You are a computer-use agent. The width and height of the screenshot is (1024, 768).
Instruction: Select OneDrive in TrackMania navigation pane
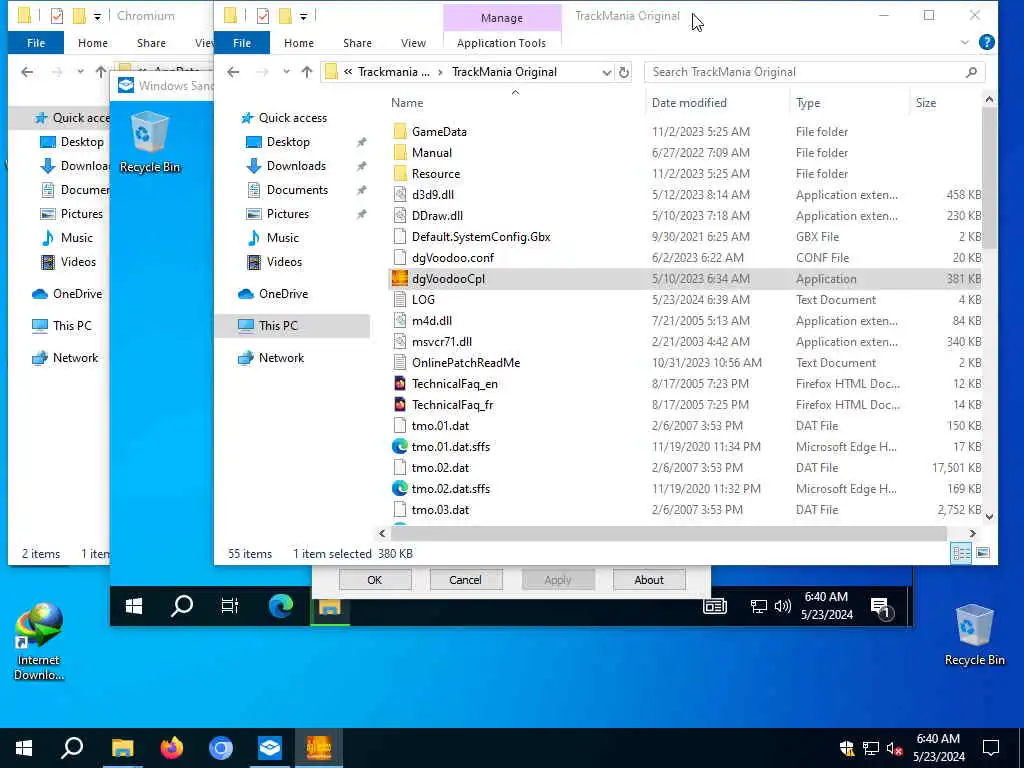click(283, 294)
